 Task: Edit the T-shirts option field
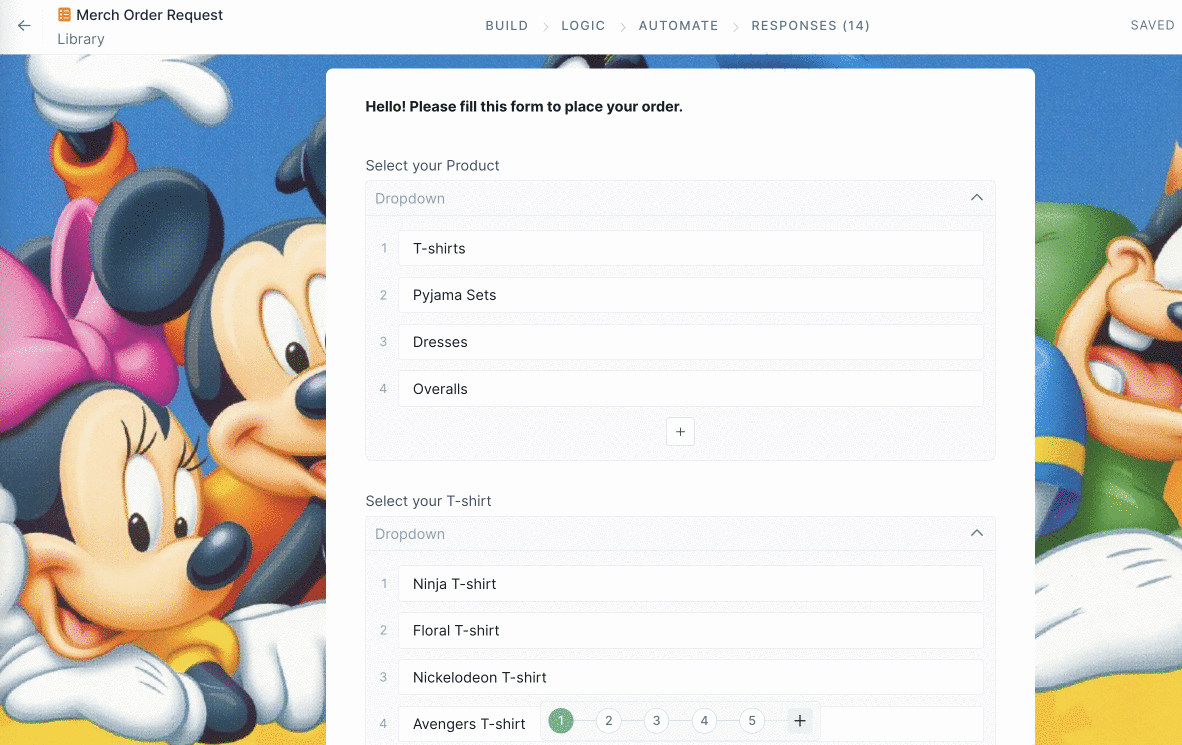[x=691, y=248]
